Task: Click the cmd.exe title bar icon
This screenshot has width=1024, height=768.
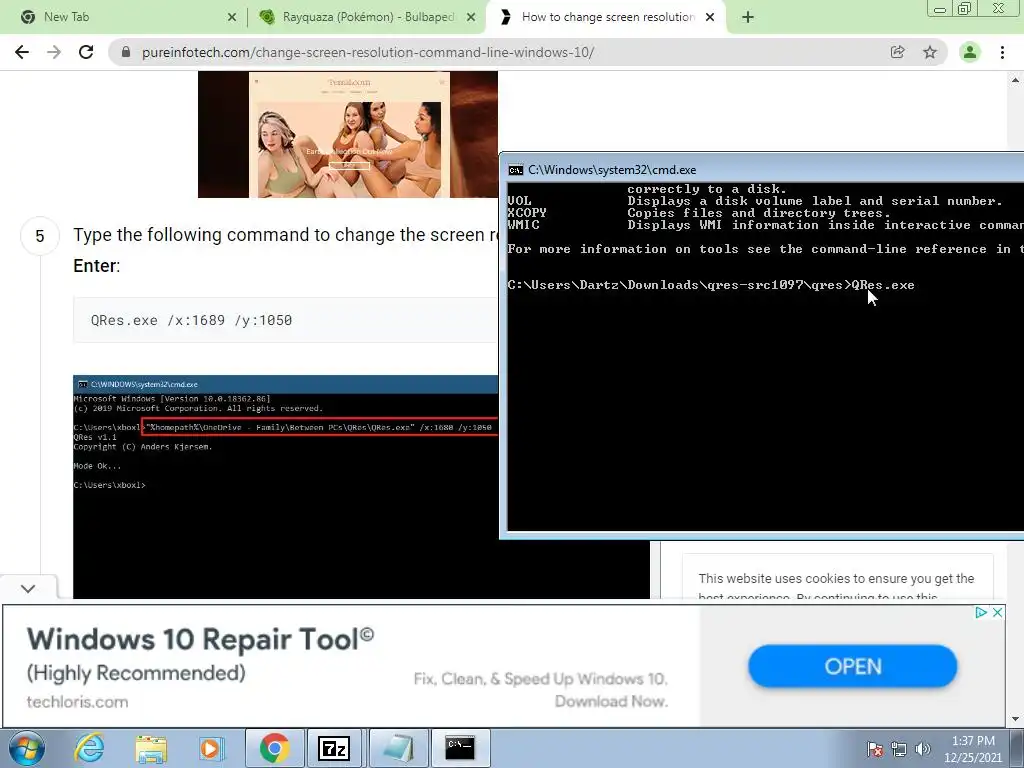Action: [516, 170]
